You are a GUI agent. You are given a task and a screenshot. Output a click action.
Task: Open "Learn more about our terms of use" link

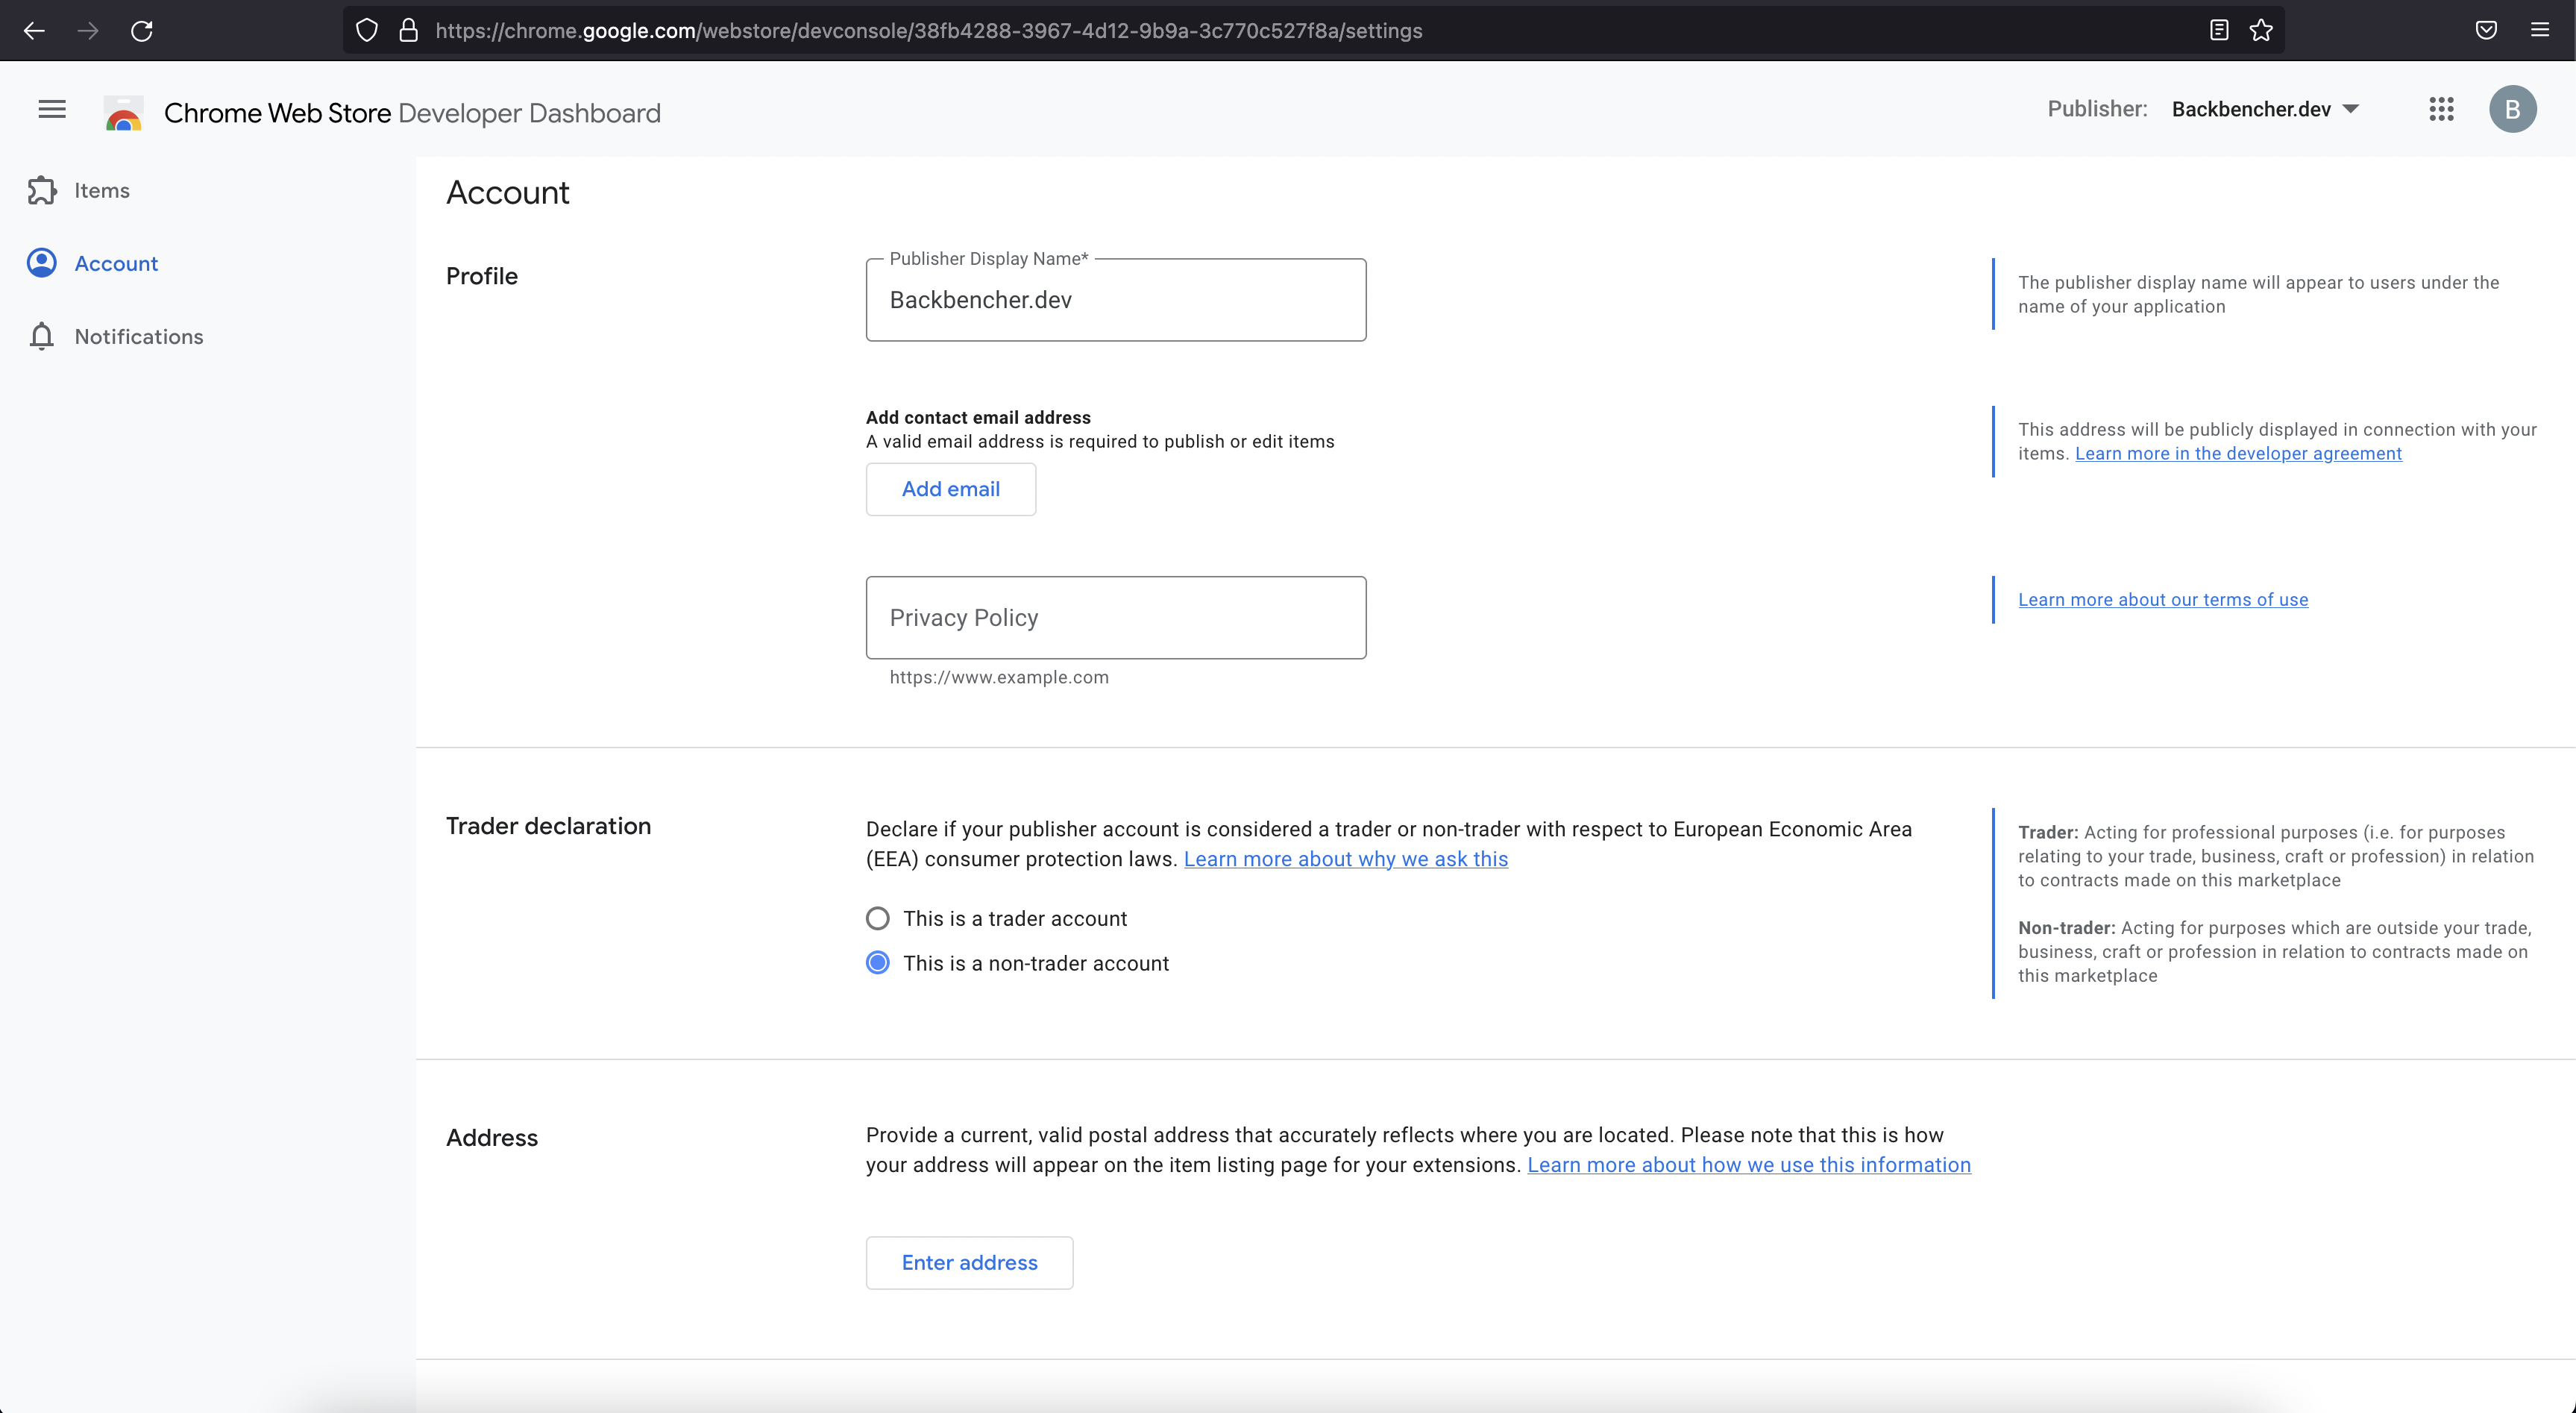2162,600
